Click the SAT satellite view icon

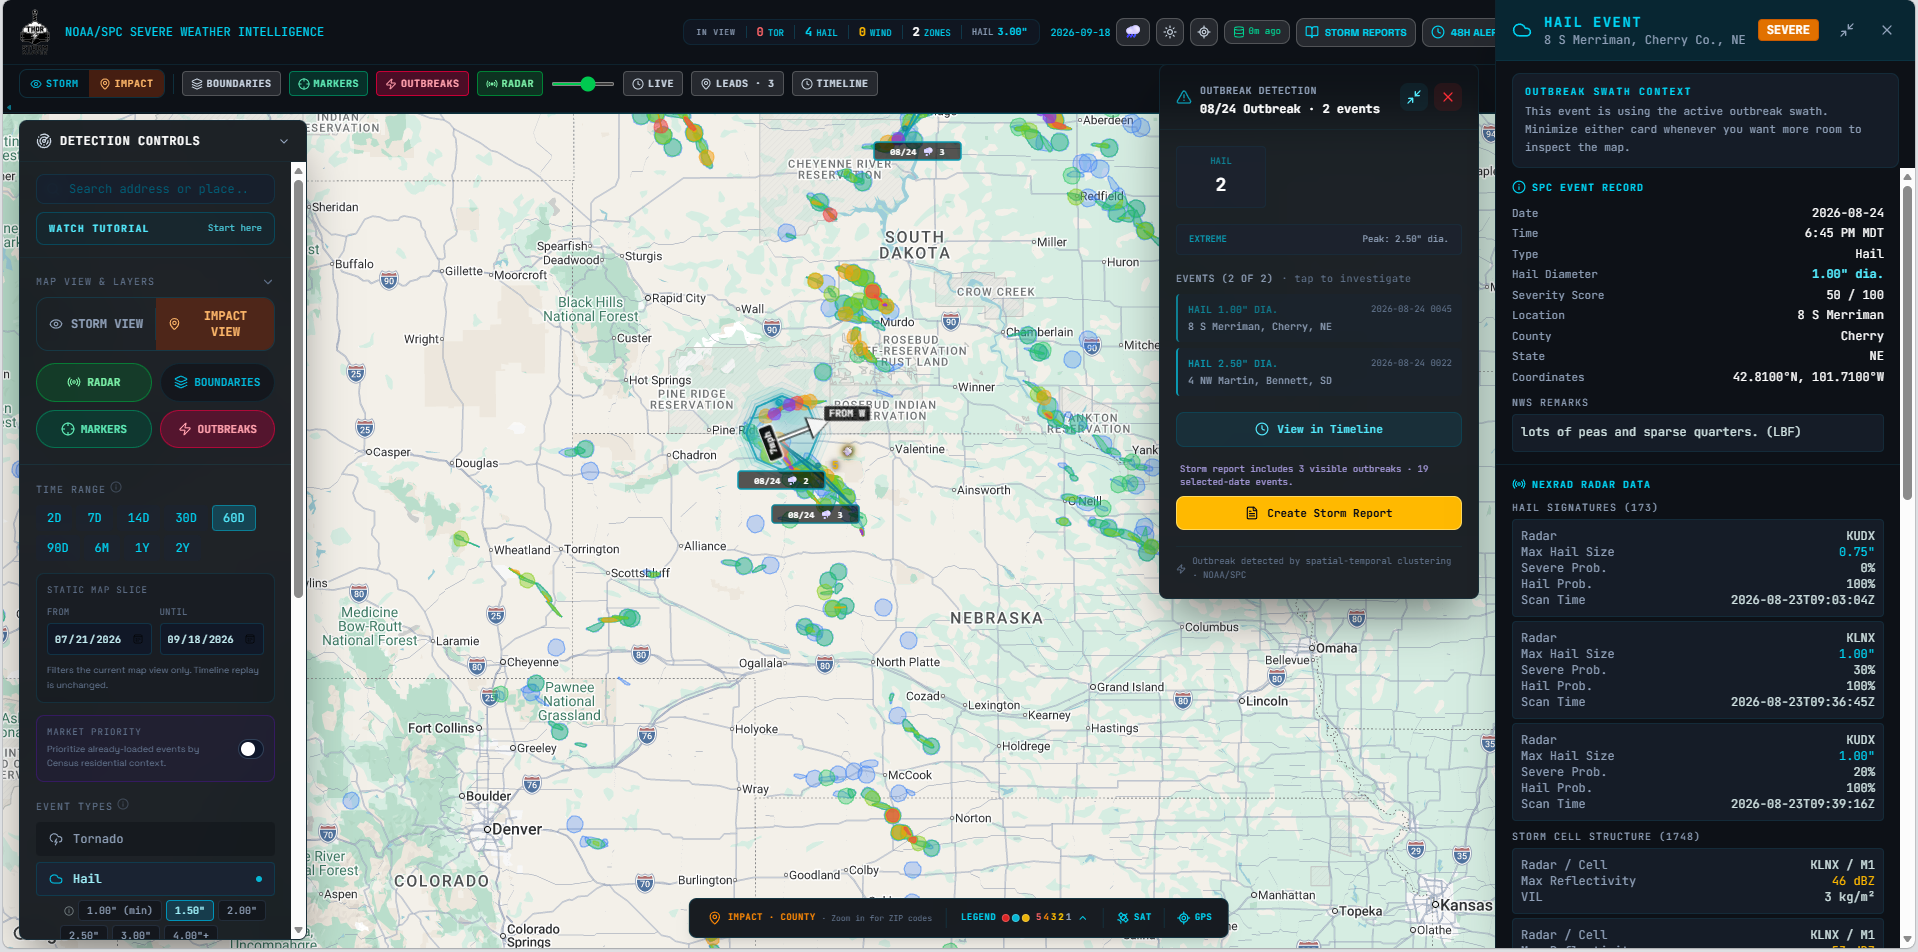1135,917
